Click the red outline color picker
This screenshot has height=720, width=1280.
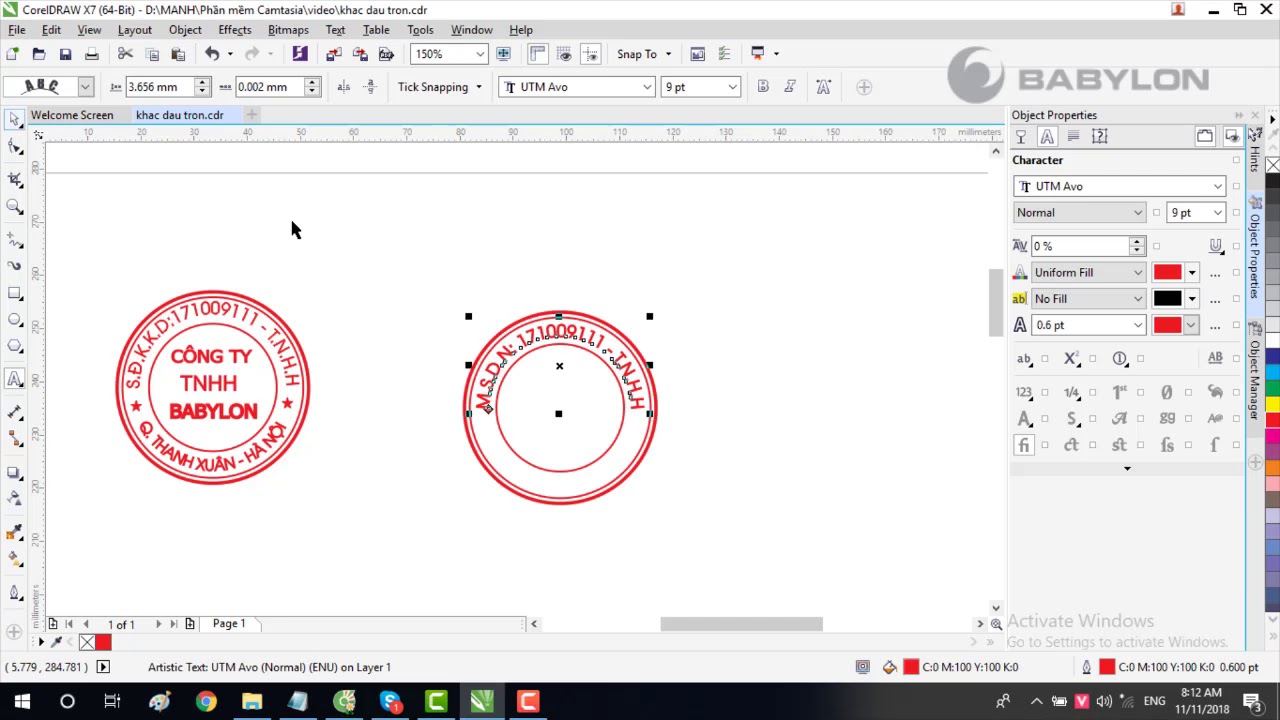coord(1174,325)
